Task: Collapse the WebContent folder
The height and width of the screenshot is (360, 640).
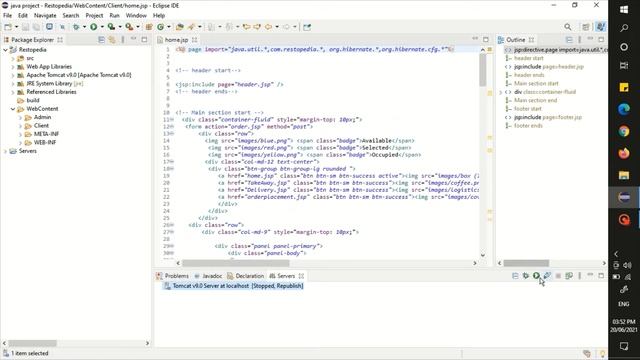Action: tap(13, 109)
